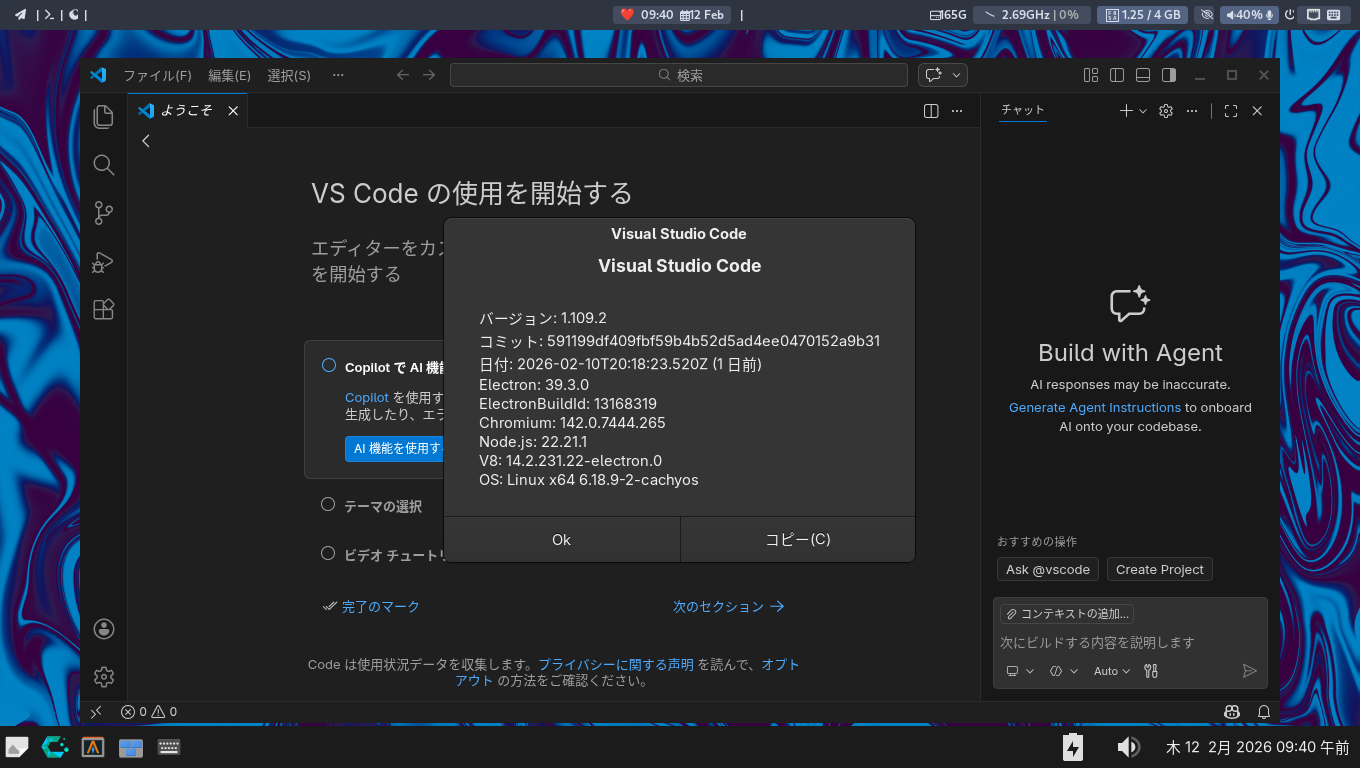This screenshot has height=768, width=1360.
Task: Click the Copilot link in the walkthrough step
Action: [367, 398]
